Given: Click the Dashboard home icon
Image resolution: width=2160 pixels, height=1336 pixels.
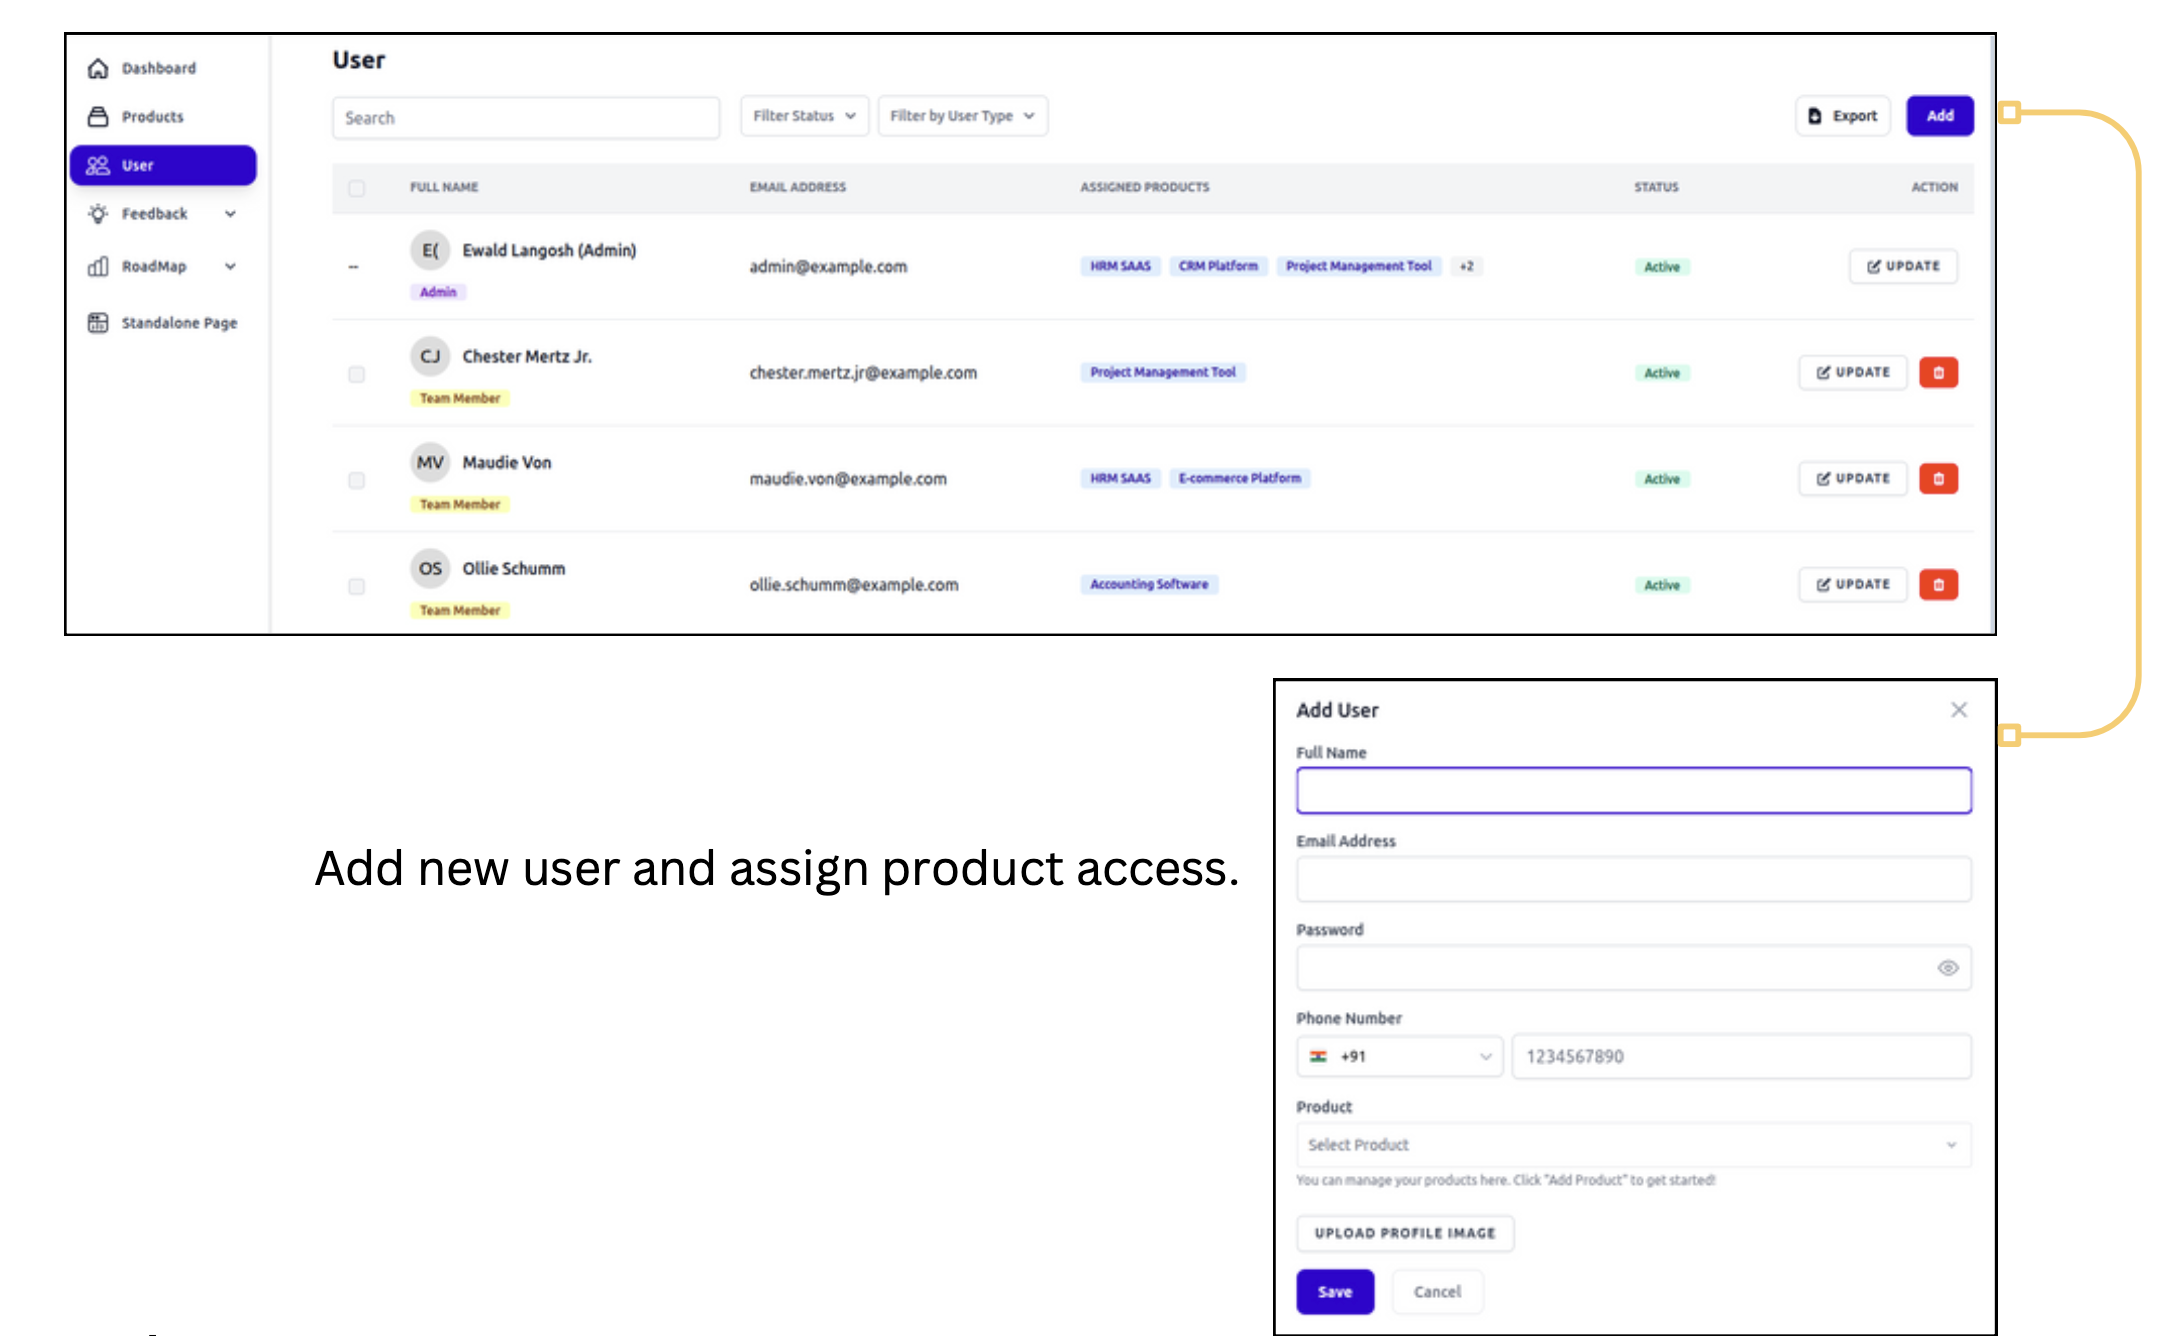Looking at the screenshot, I should coord(98,68).
